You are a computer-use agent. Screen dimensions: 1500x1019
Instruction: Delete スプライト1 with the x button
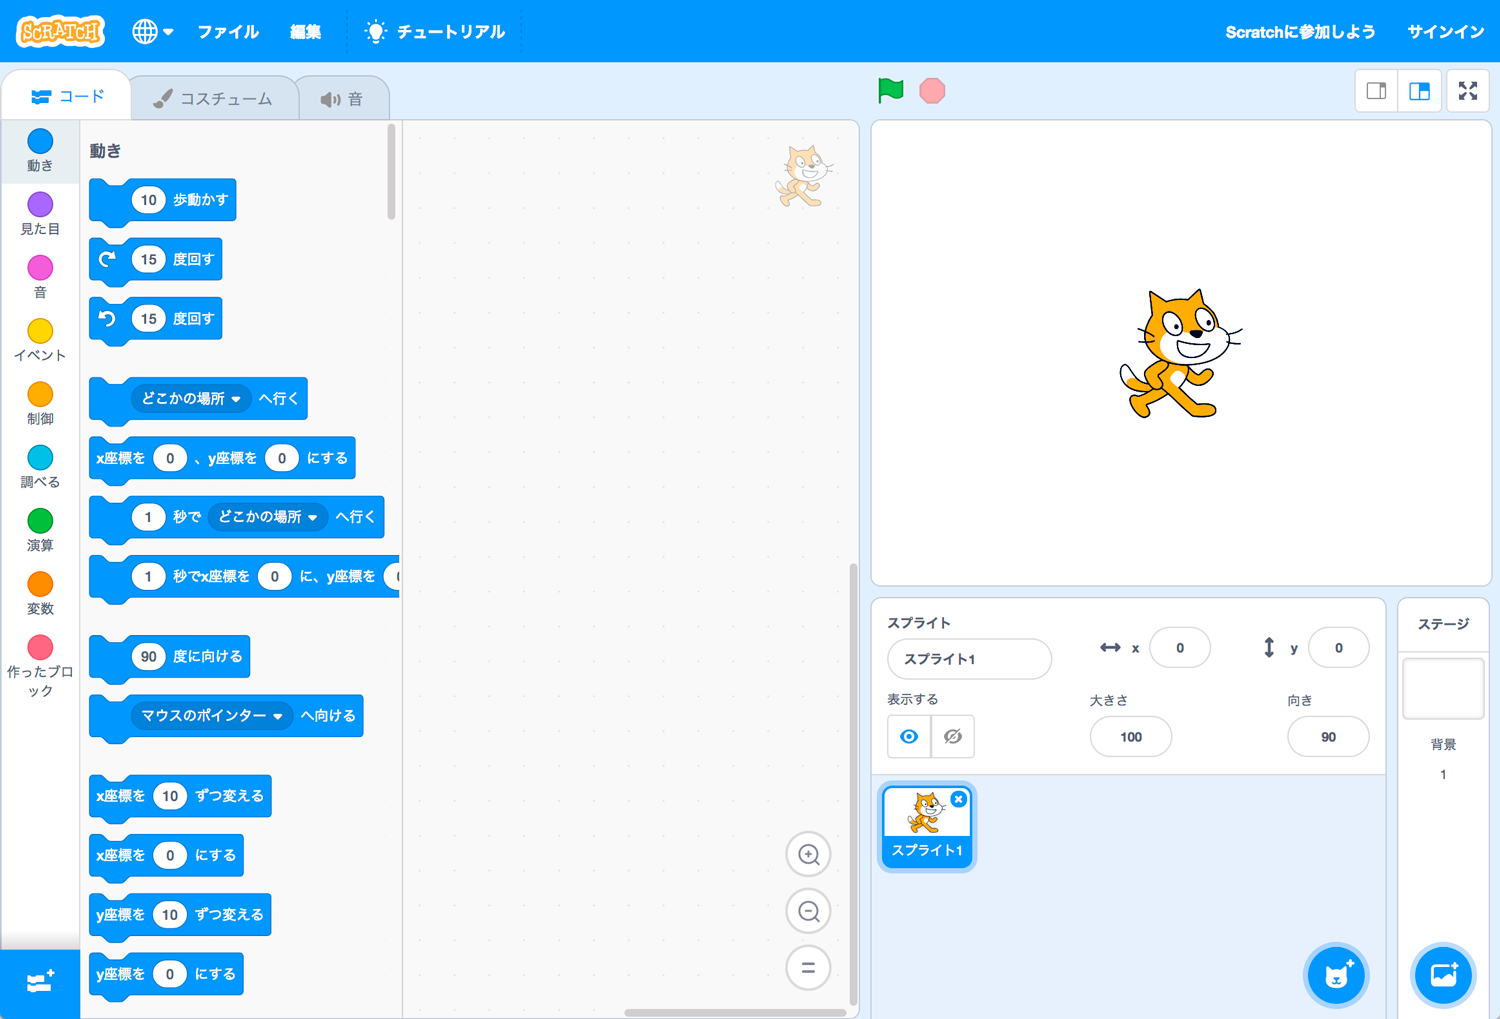click(x=959, y=799)
